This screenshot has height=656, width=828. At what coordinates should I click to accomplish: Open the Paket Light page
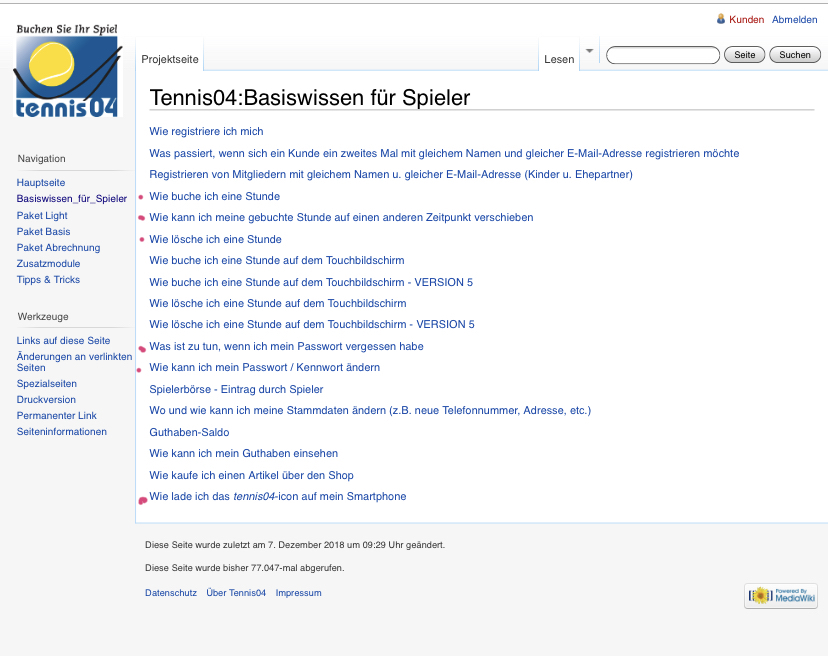click(x=42, y=215)
